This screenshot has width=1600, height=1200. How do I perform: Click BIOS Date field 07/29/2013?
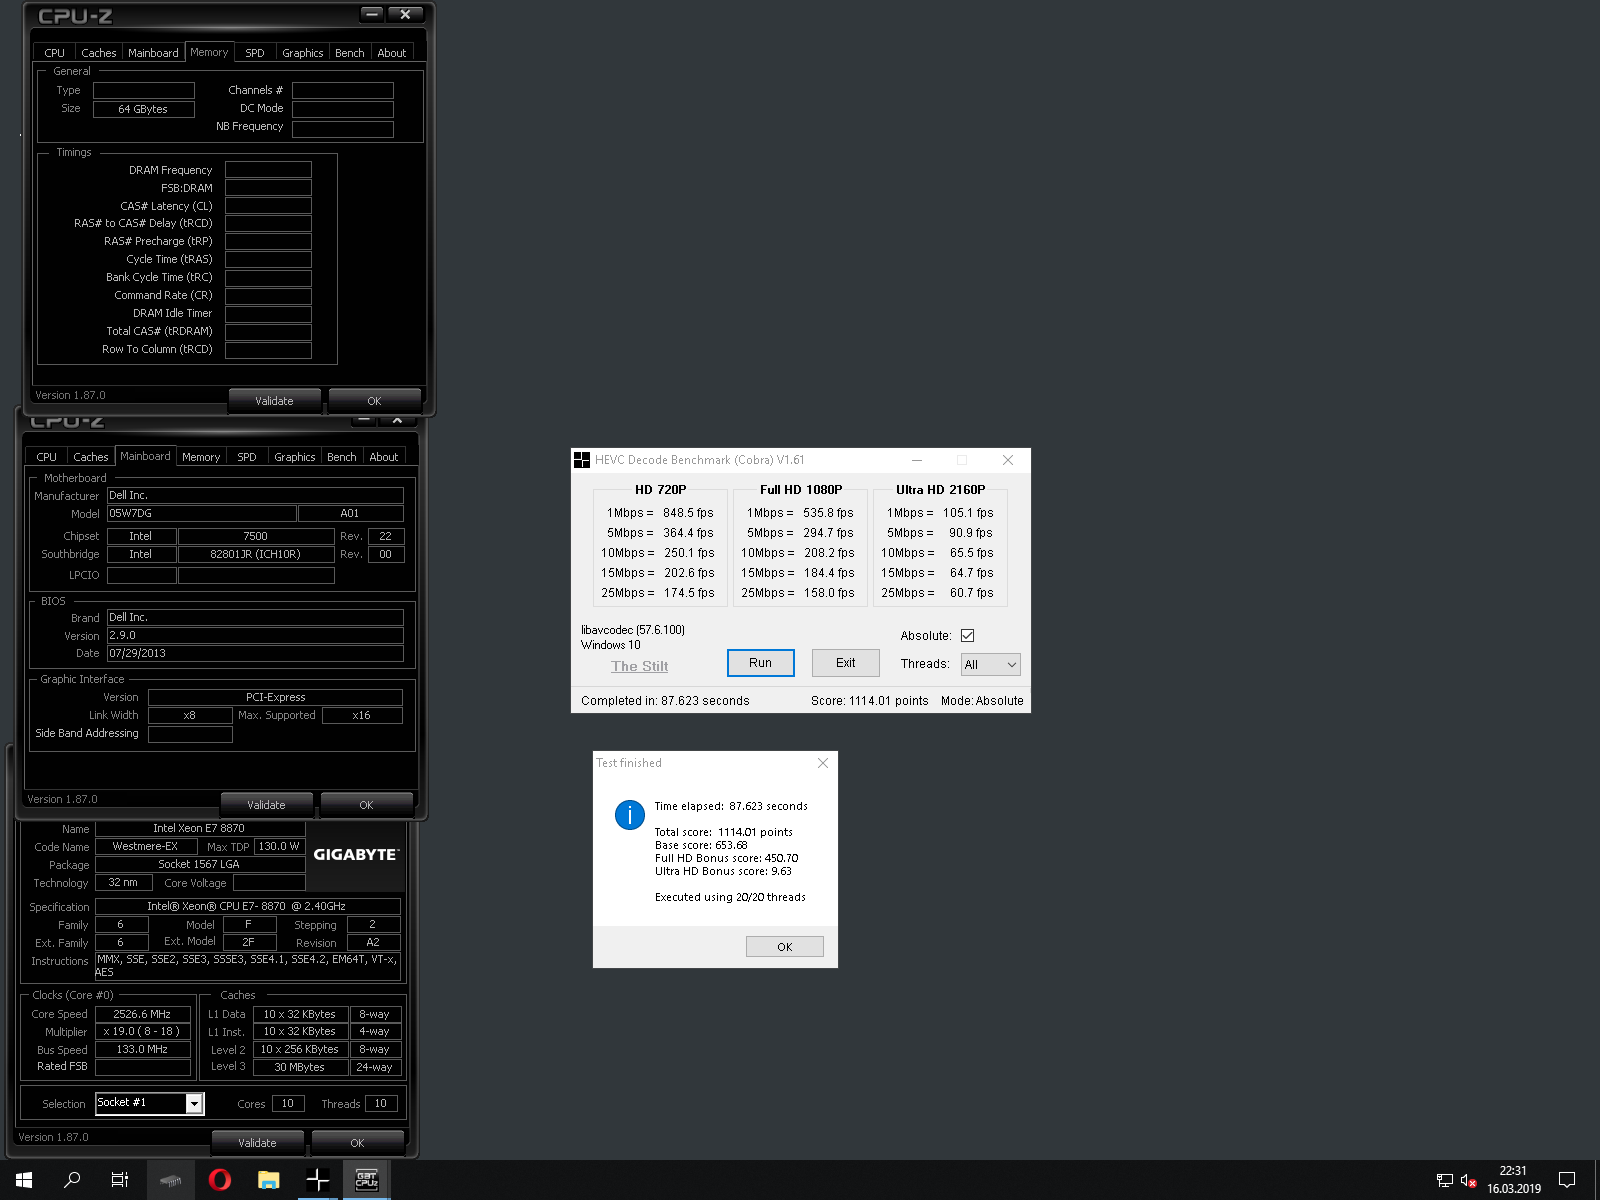(x=255, y=654)
